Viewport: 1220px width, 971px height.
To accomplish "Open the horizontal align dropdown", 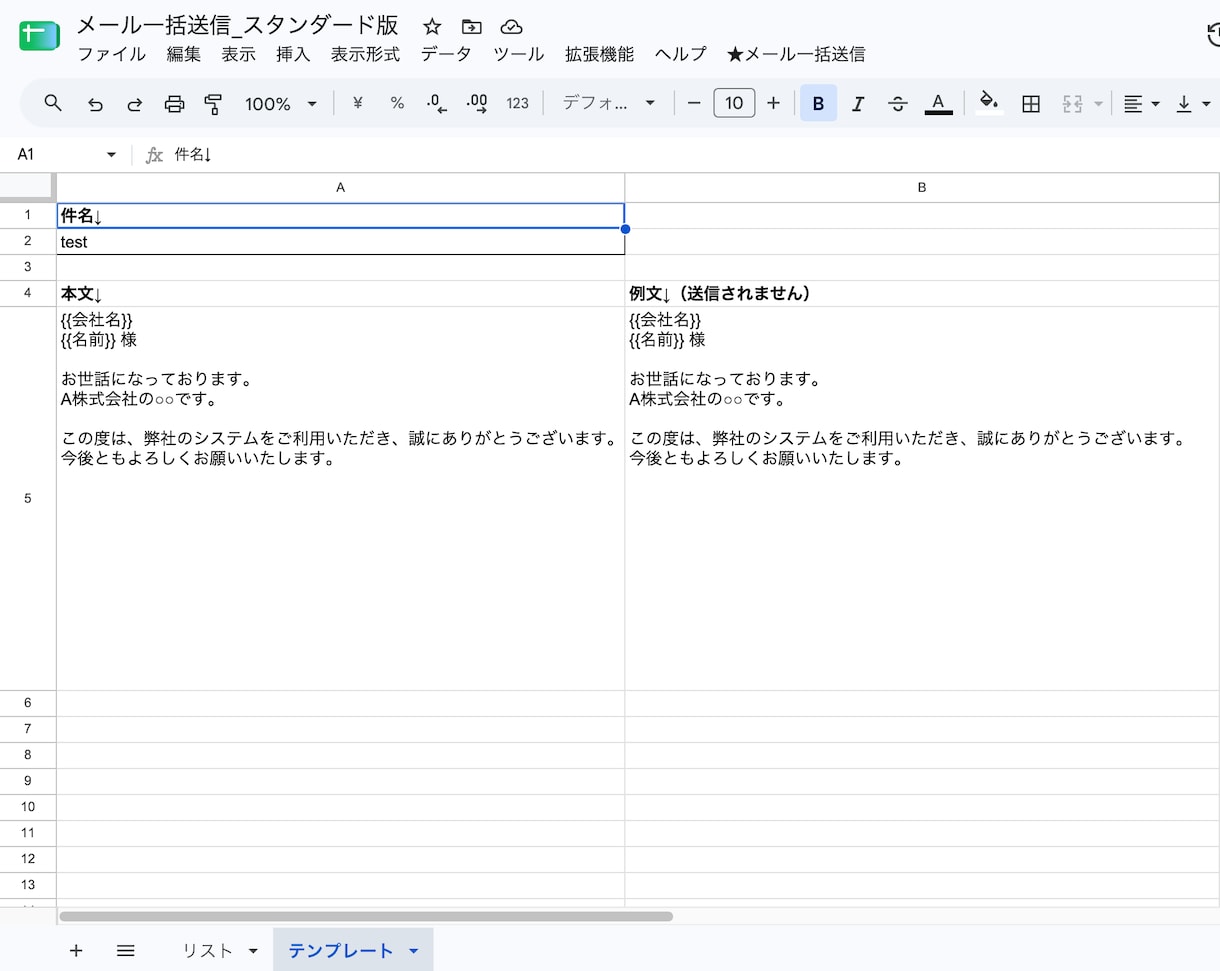I will [1140, 103].
